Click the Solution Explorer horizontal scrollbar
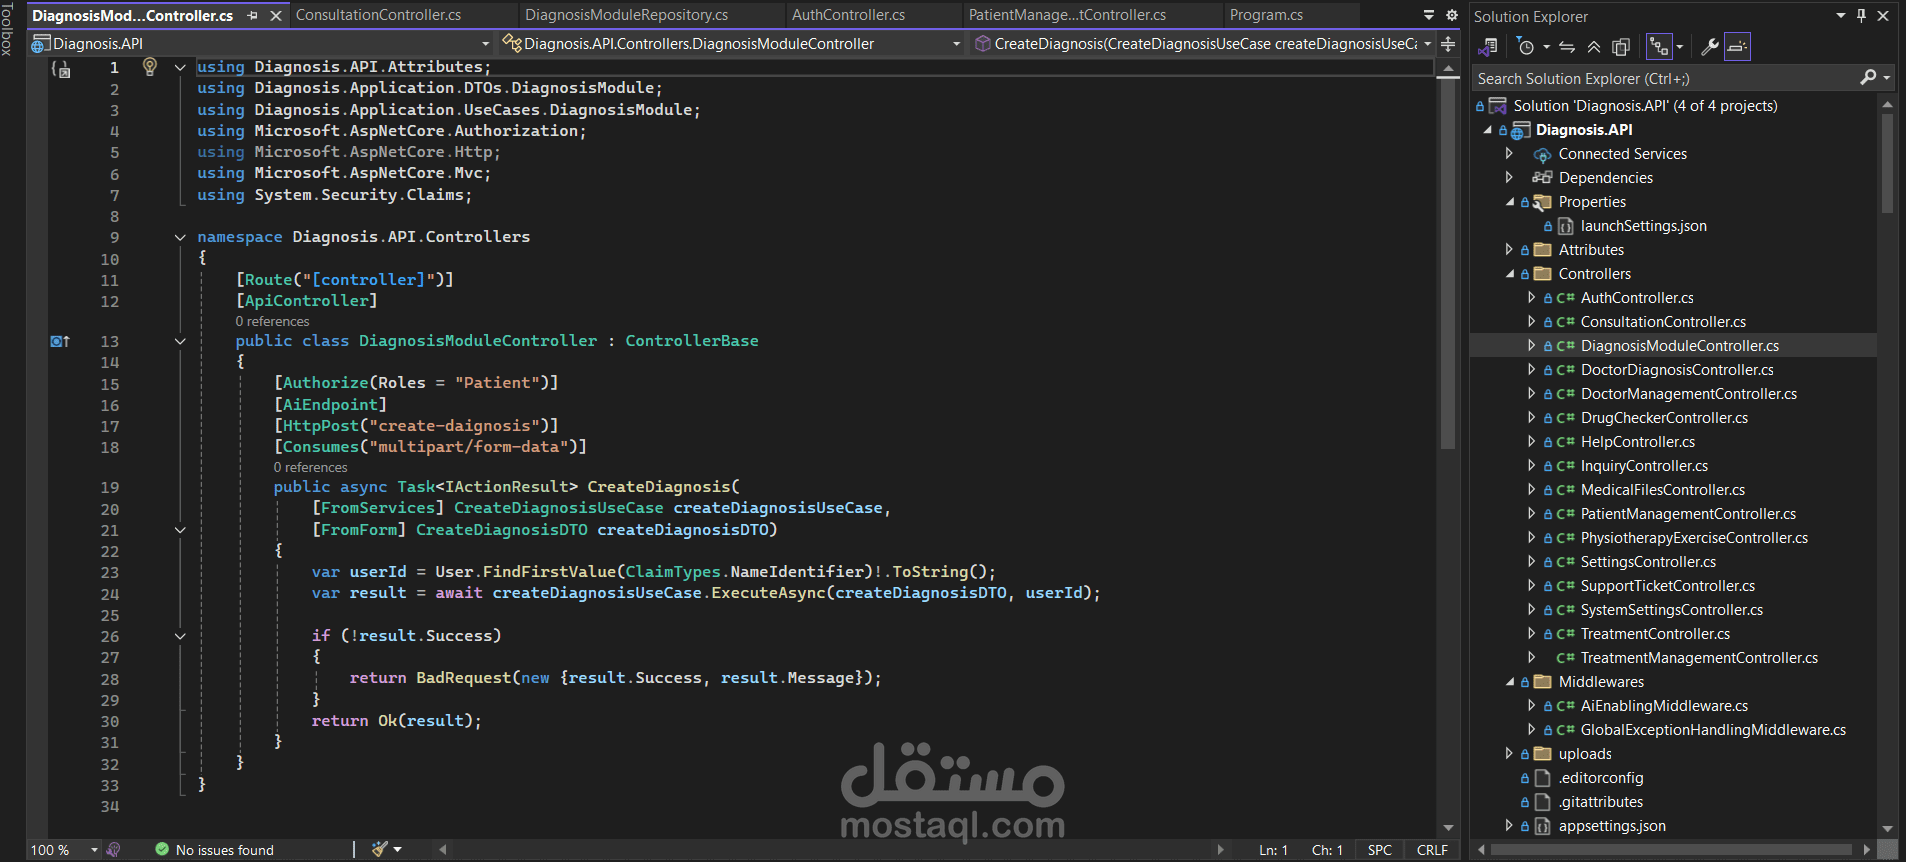The width and height of the screenshot is (1906, 862). point(1671,850)
